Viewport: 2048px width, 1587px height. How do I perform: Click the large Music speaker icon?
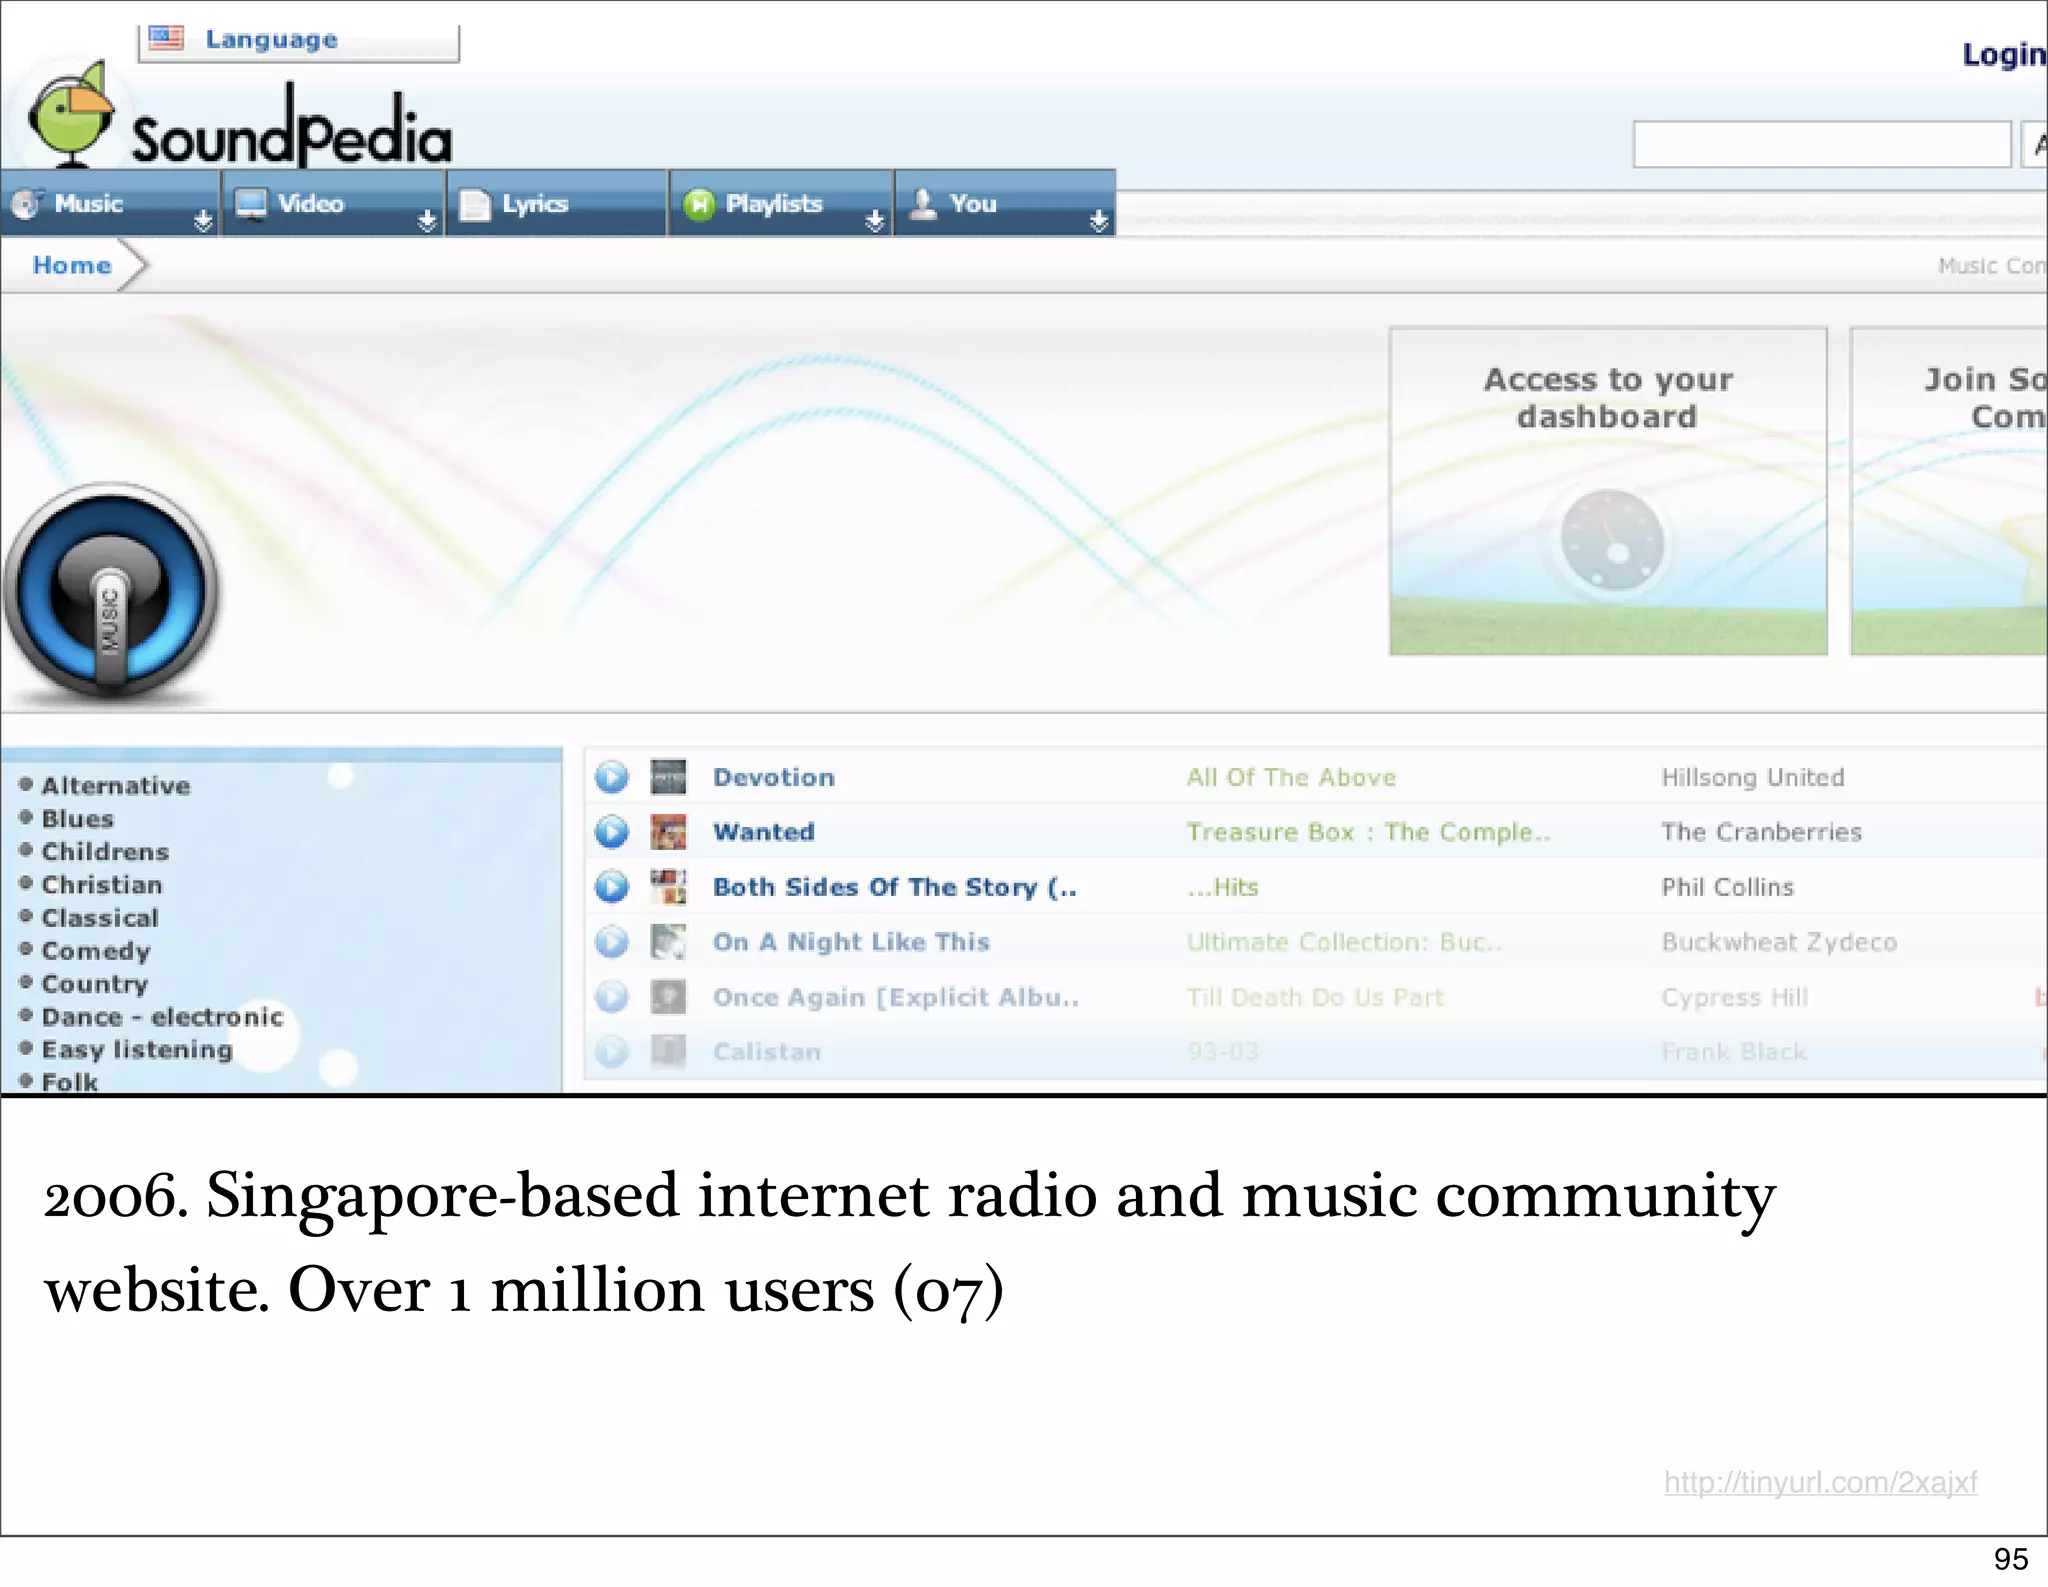point(111,595)
